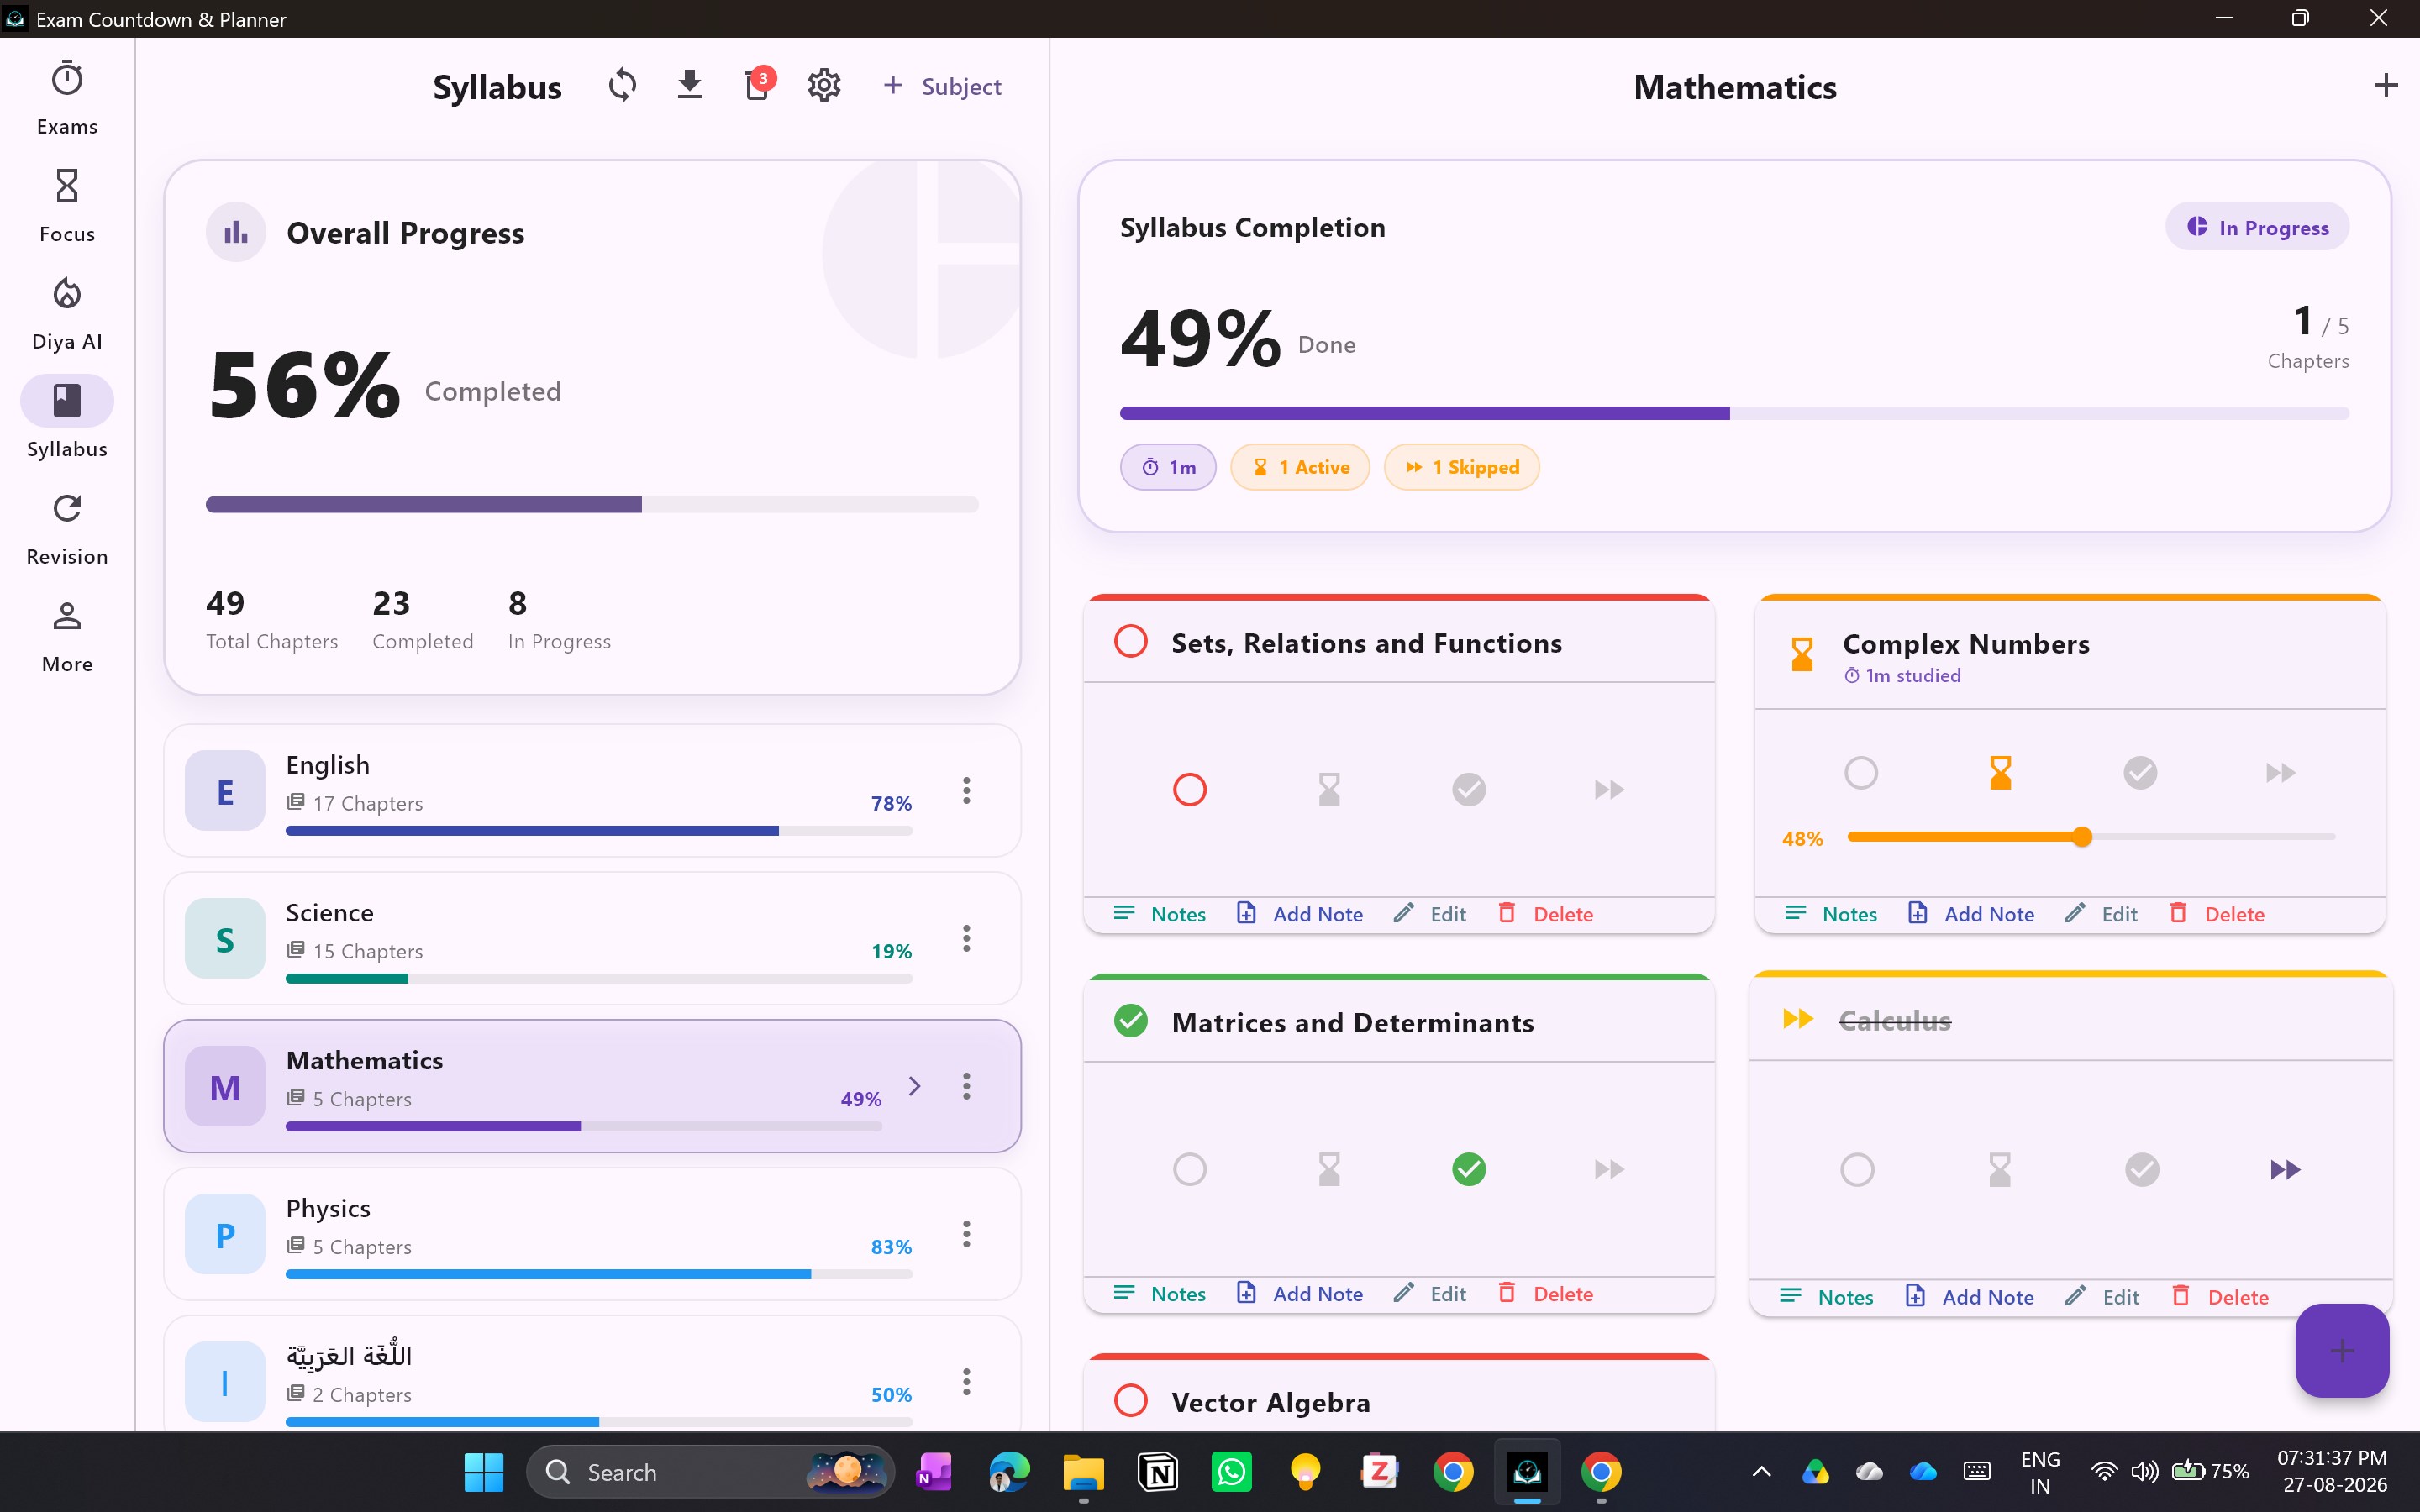Image resolution: width=2420 pixels, height=1512 pixels.
Task: Click the Science subject S avatar
Action: 225,938
